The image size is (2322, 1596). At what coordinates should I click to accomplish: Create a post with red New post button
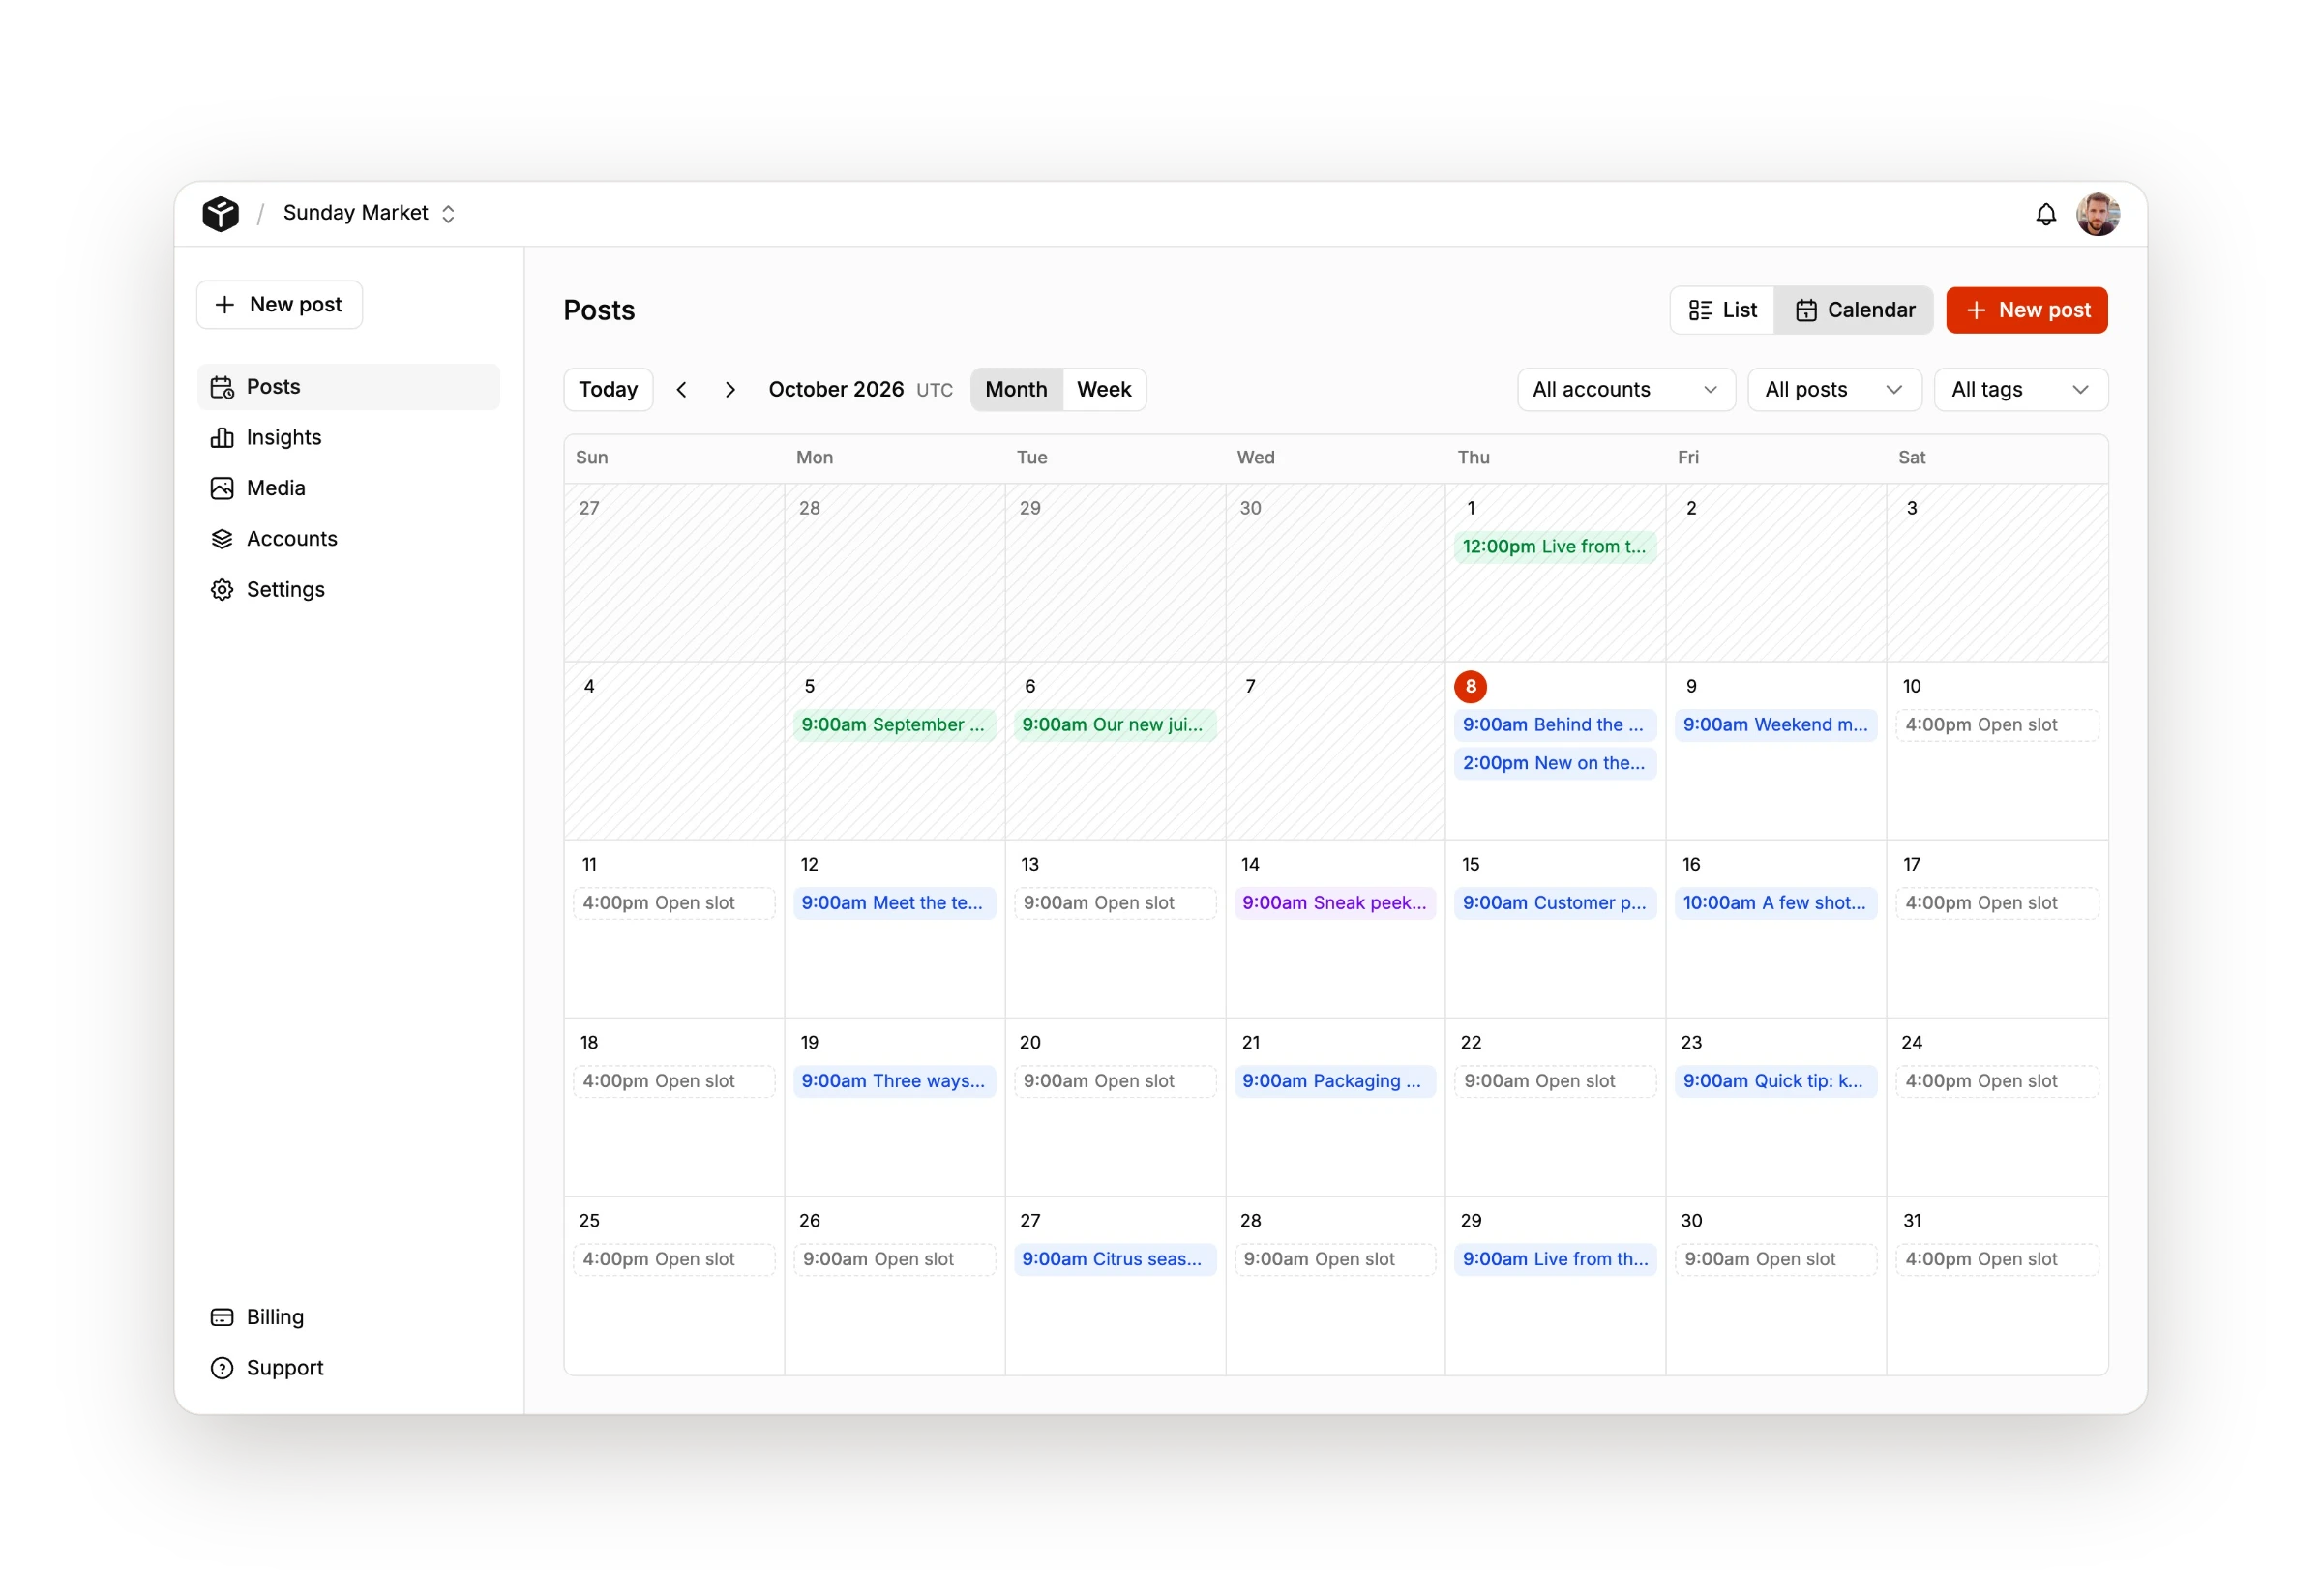tap(2026, 310)
